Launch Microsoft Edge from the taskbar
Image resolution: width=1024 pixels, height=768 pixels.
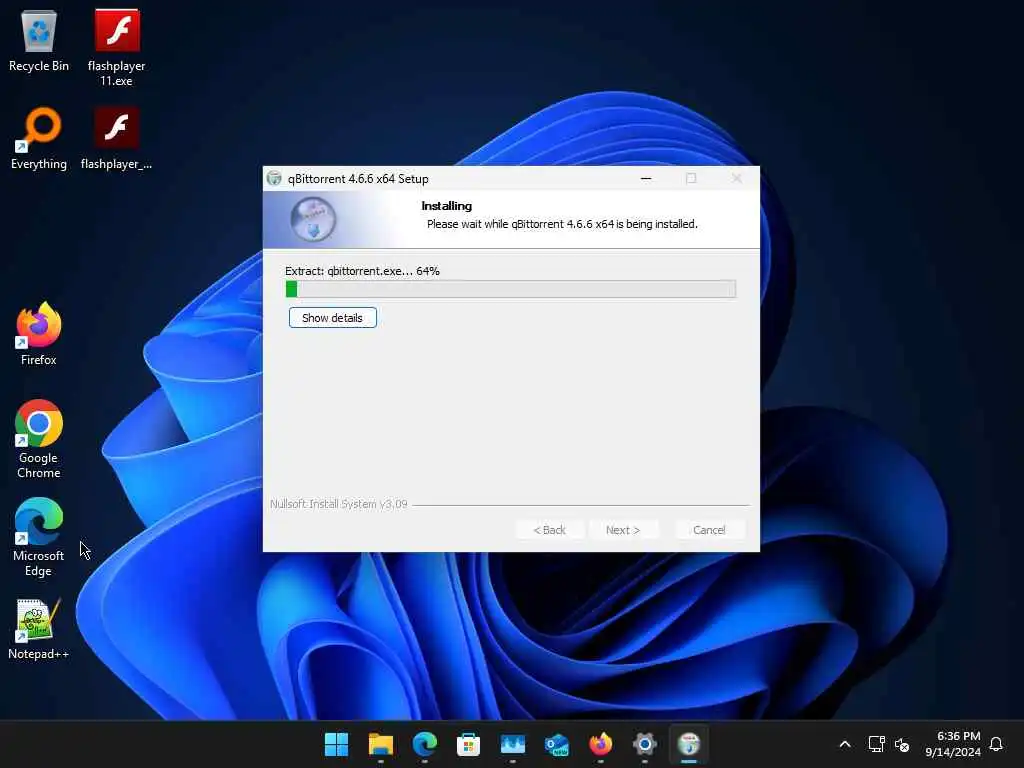[424, 744]
